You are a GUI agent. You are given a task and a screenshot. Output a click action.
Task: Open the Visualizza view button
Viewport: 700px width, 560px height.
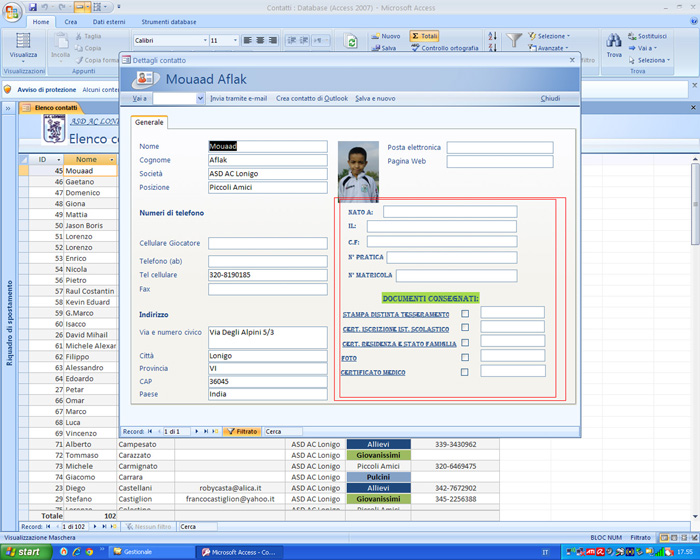23,46
